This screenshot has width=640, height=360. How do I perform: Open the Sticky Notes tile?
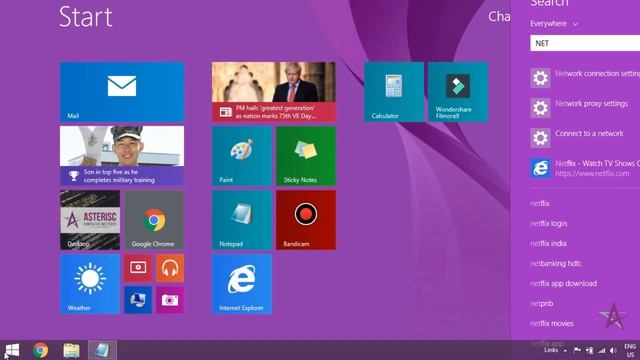306,156
